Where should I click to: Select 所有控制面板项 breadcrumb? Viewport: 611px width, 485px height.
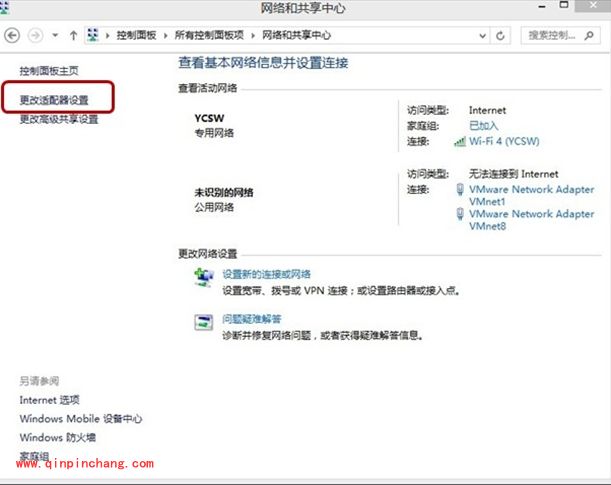click(209, 35)
